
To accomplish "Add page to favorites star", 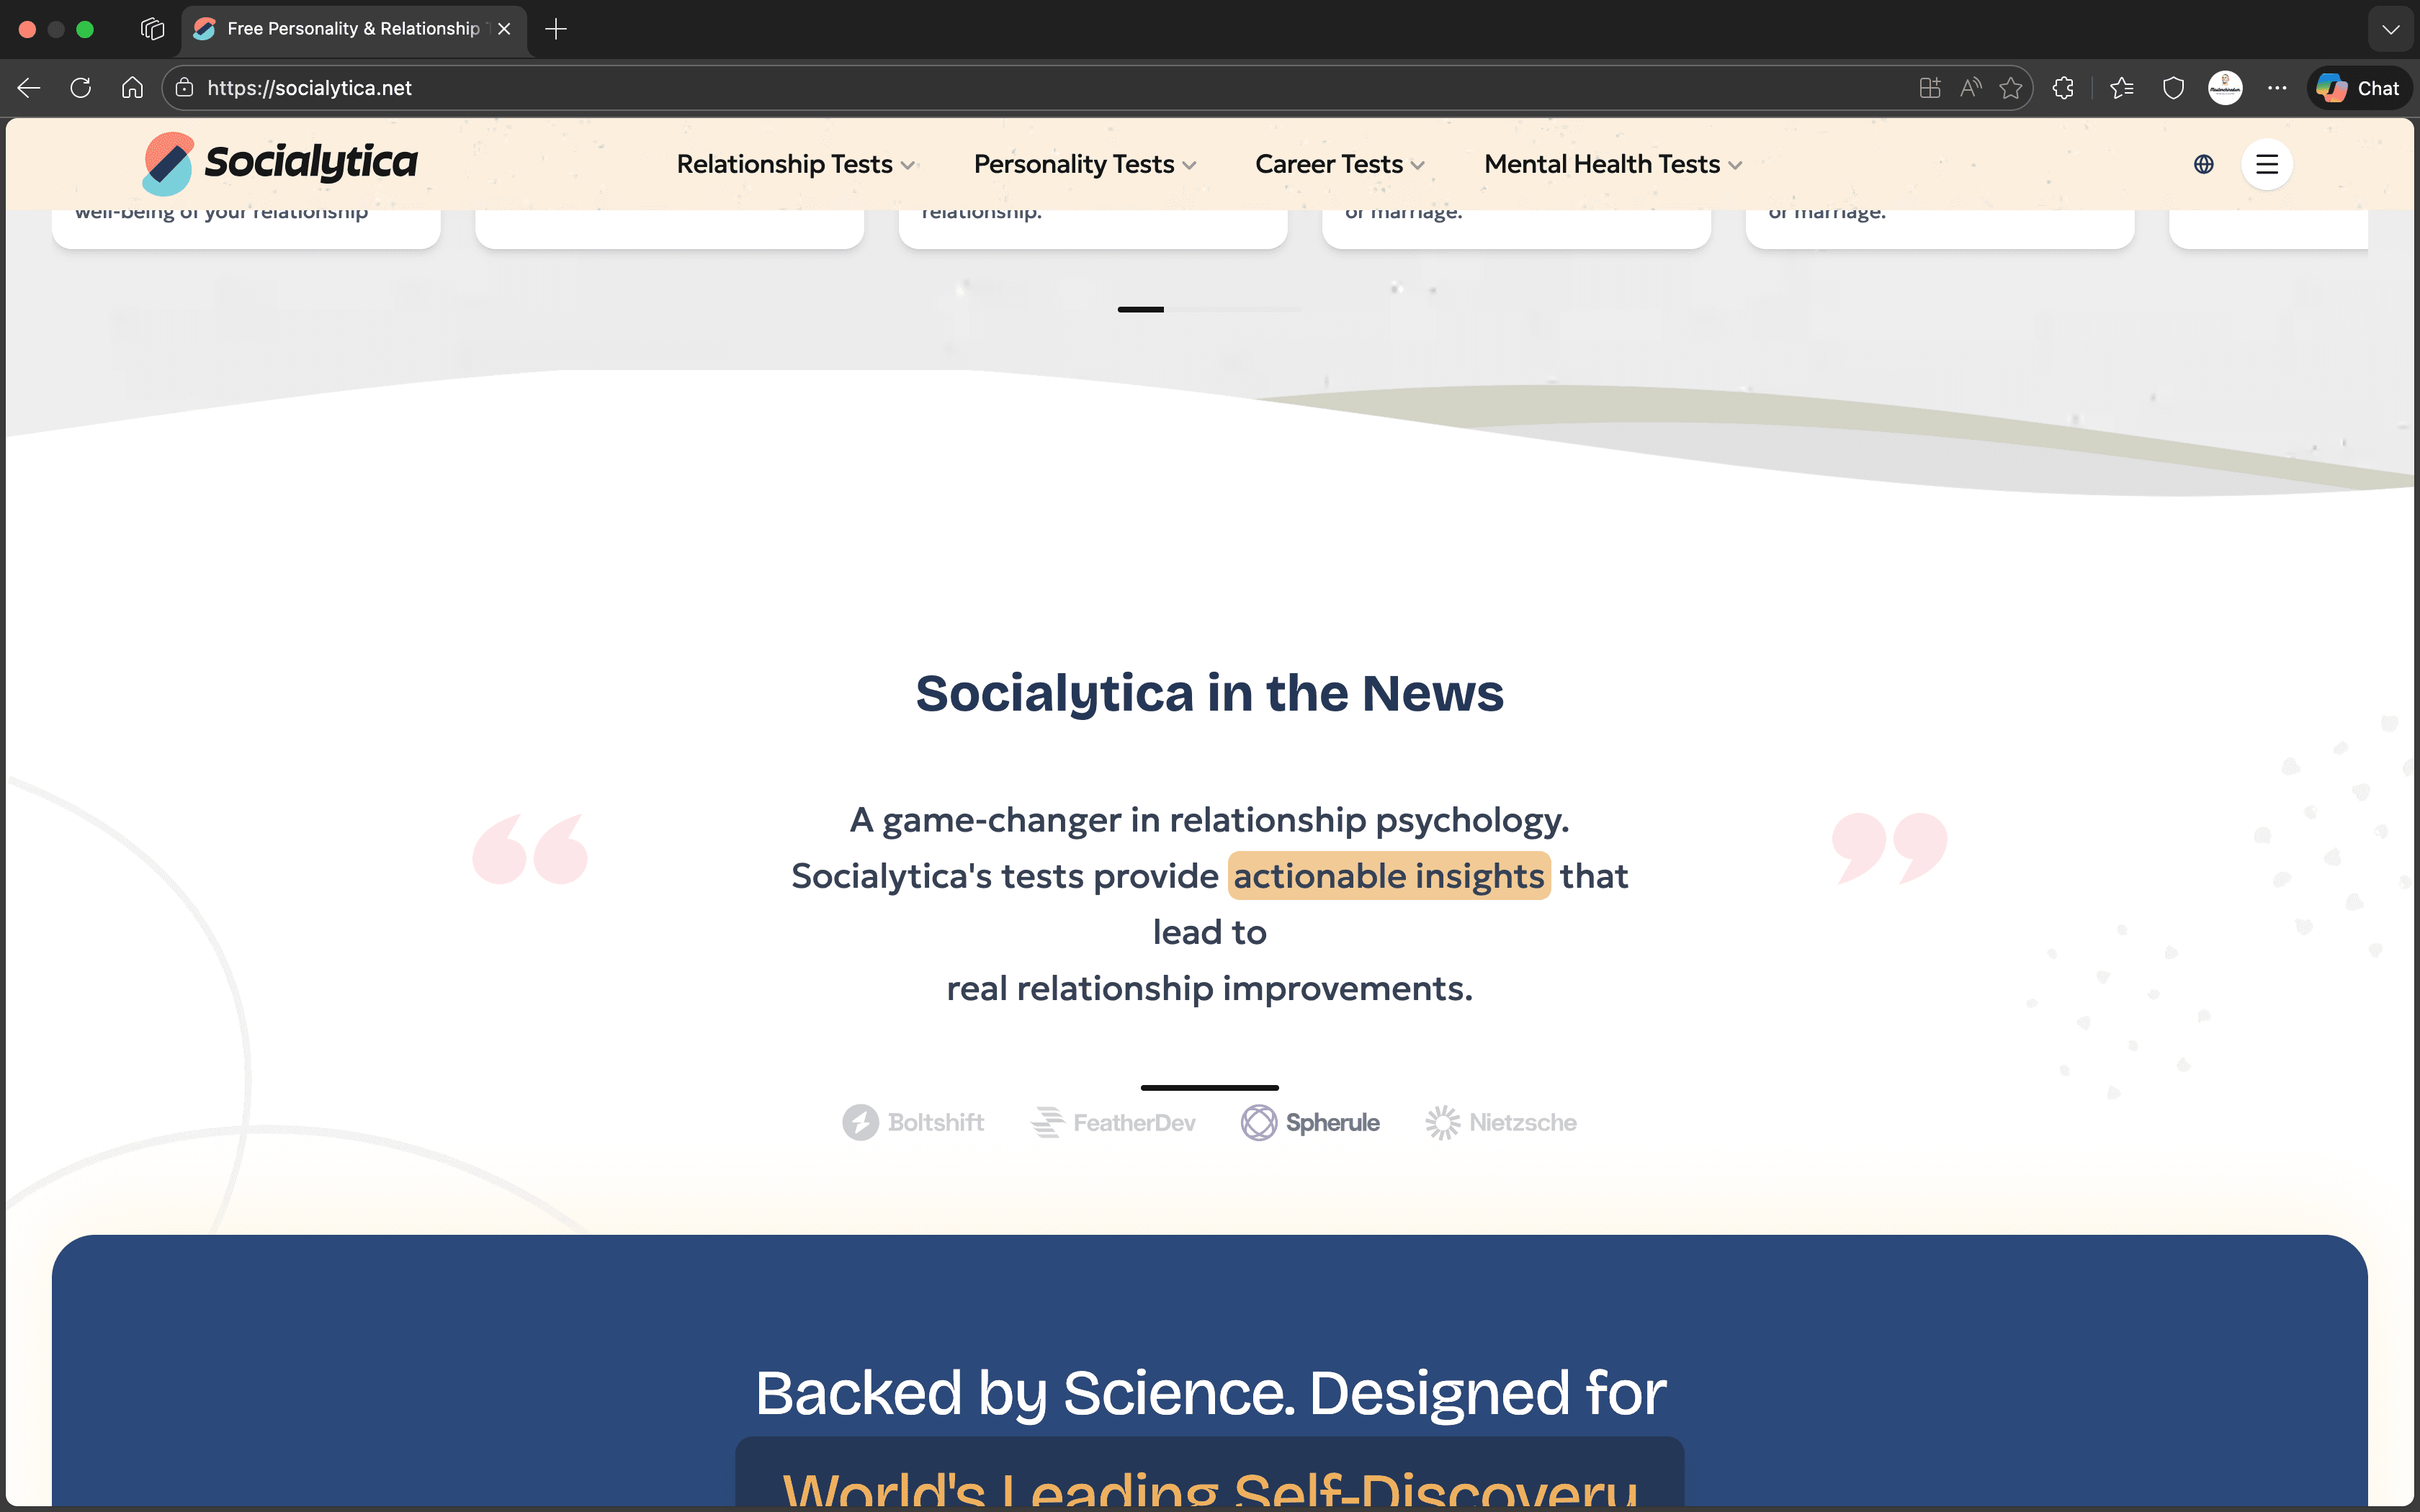I will pyautogui.click(x=2010, y=88).
